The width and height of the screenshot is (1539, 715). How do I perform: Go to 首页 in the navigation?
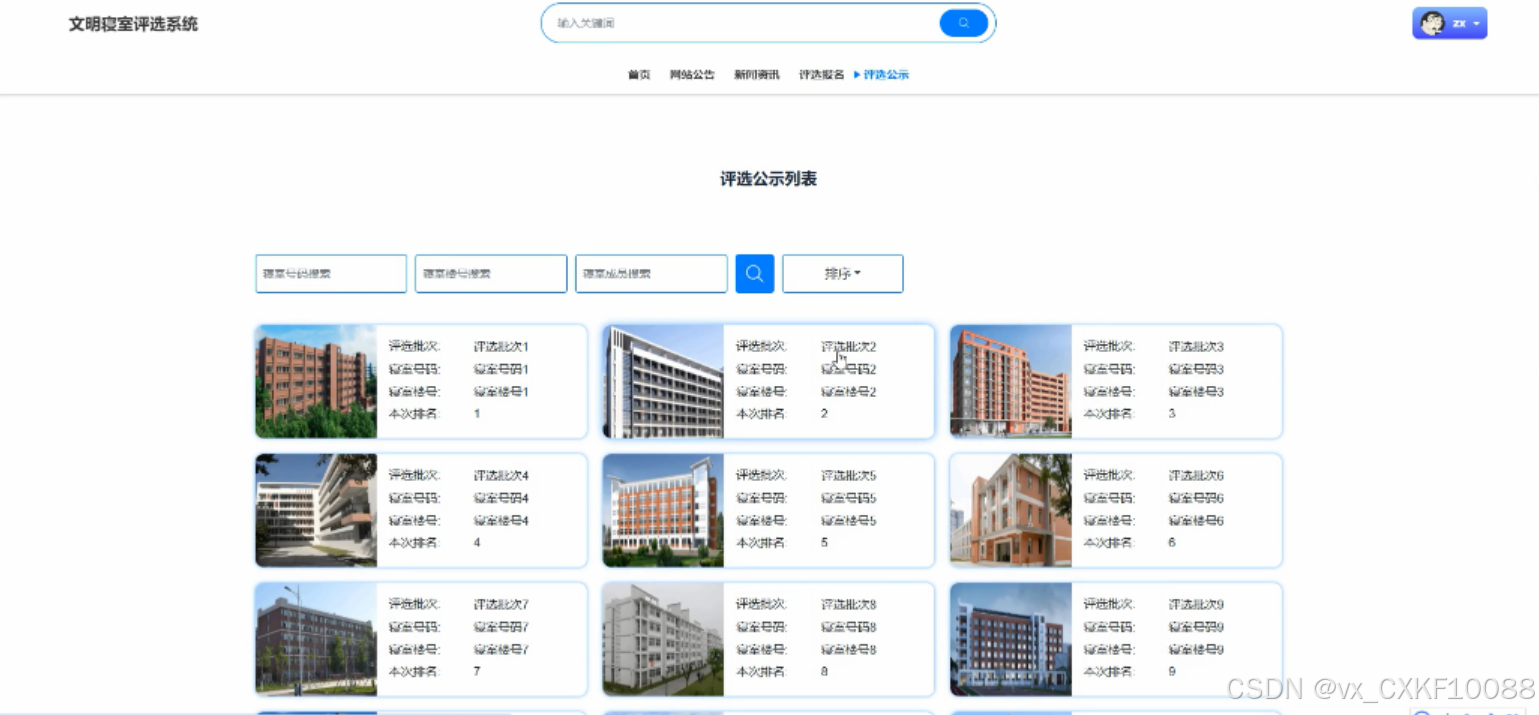(x=639, y=75)
